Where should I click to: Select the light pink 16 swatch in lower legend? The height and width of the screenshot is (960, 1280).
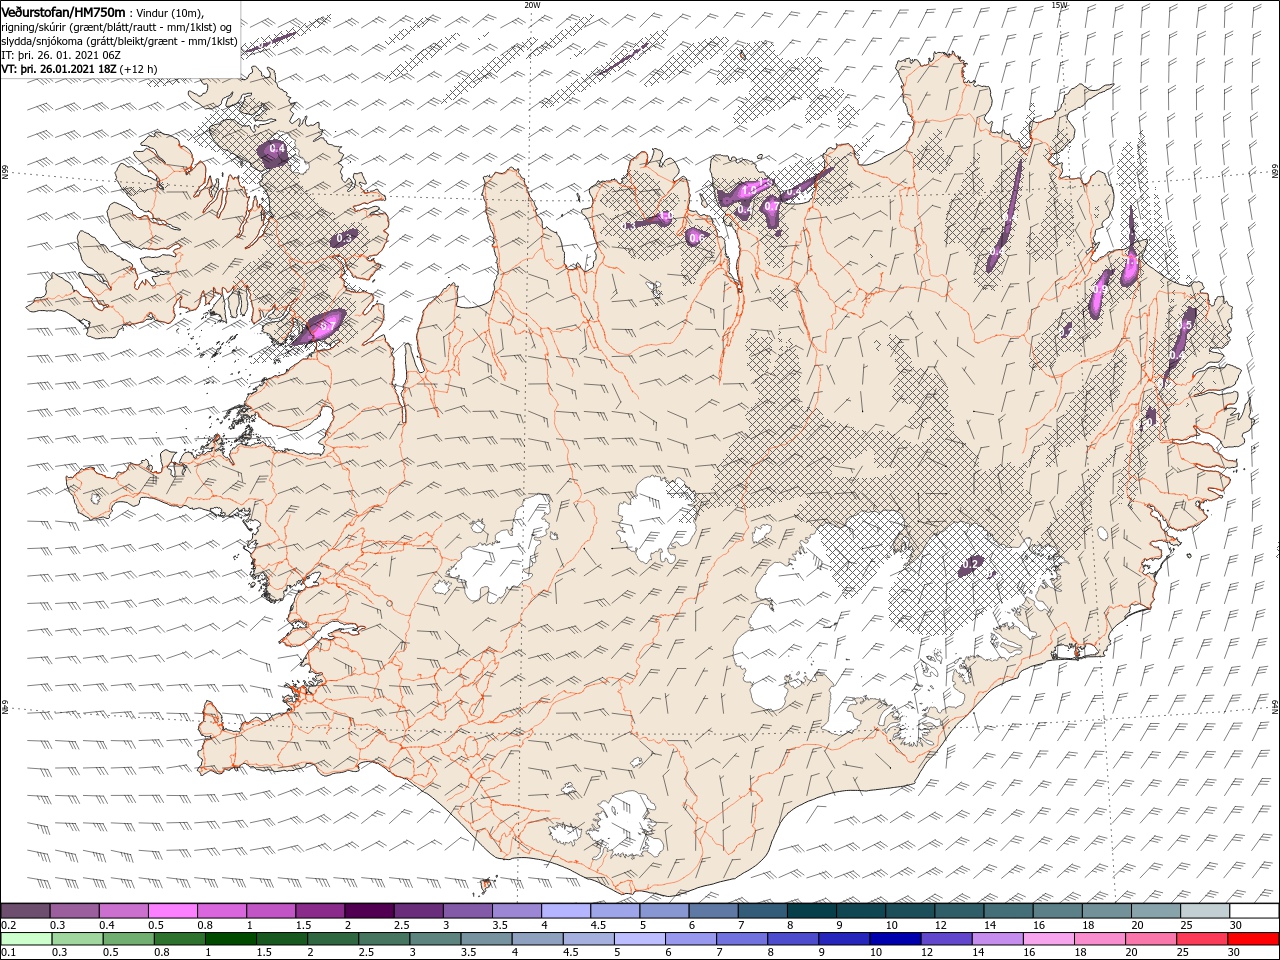coord(1049,939)
